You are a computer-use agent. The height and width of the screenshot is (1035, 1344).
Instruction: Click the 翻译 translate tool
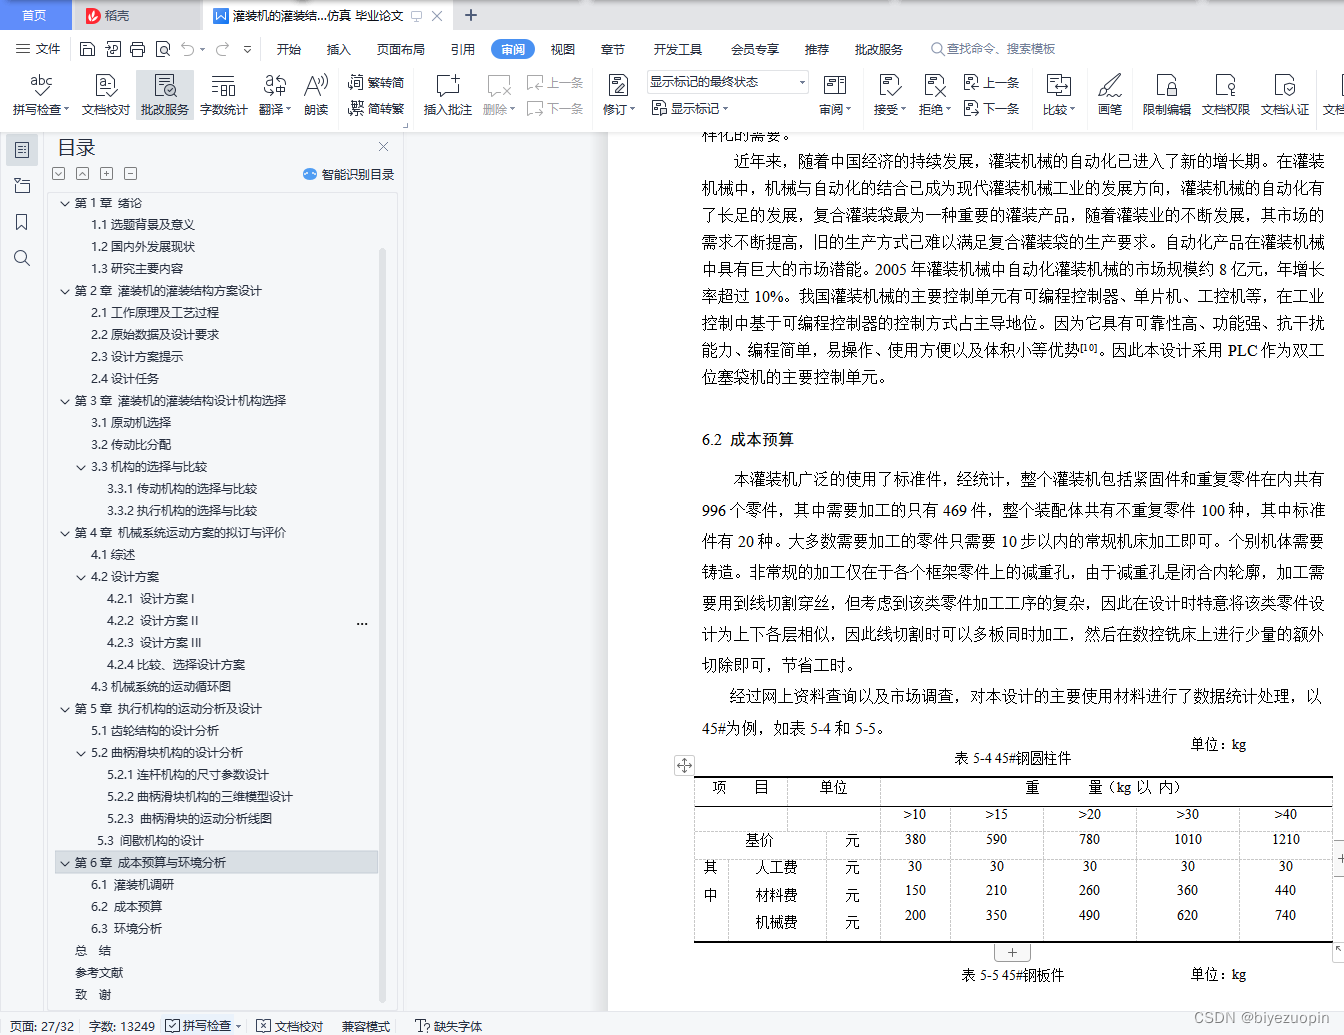tap(274, 95)
